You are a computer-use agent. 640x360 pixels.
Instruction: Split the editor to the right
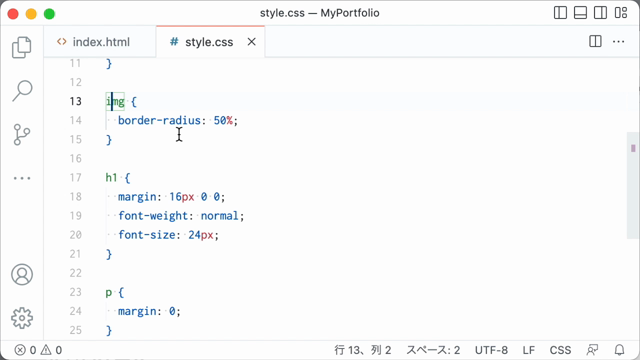[595, 41]
